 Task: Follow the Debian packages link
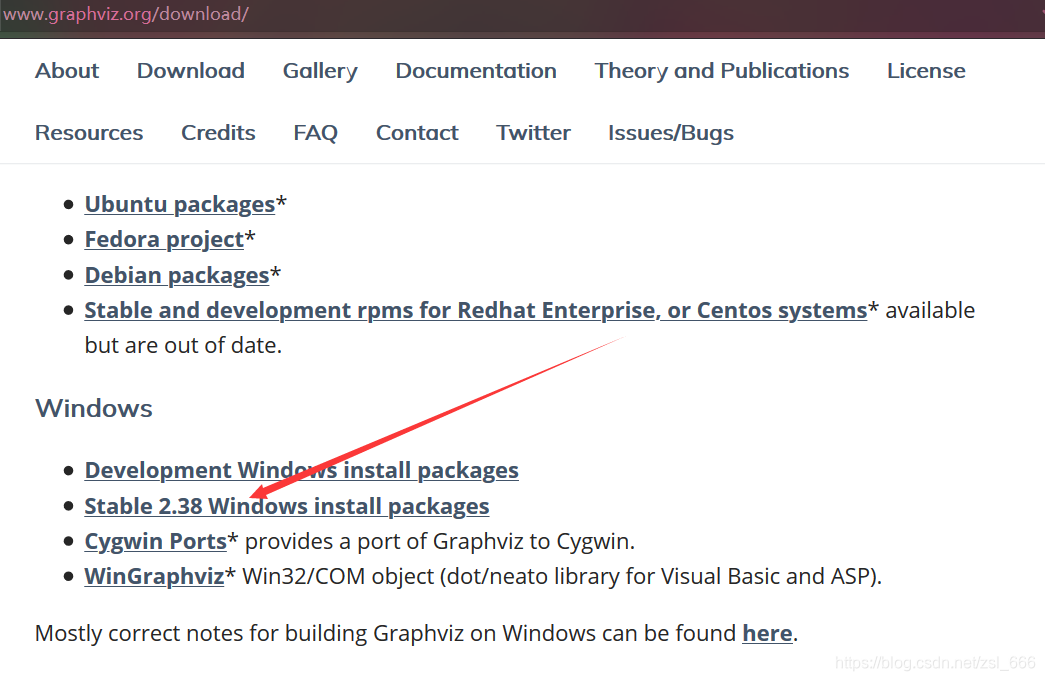coord(177,275)
